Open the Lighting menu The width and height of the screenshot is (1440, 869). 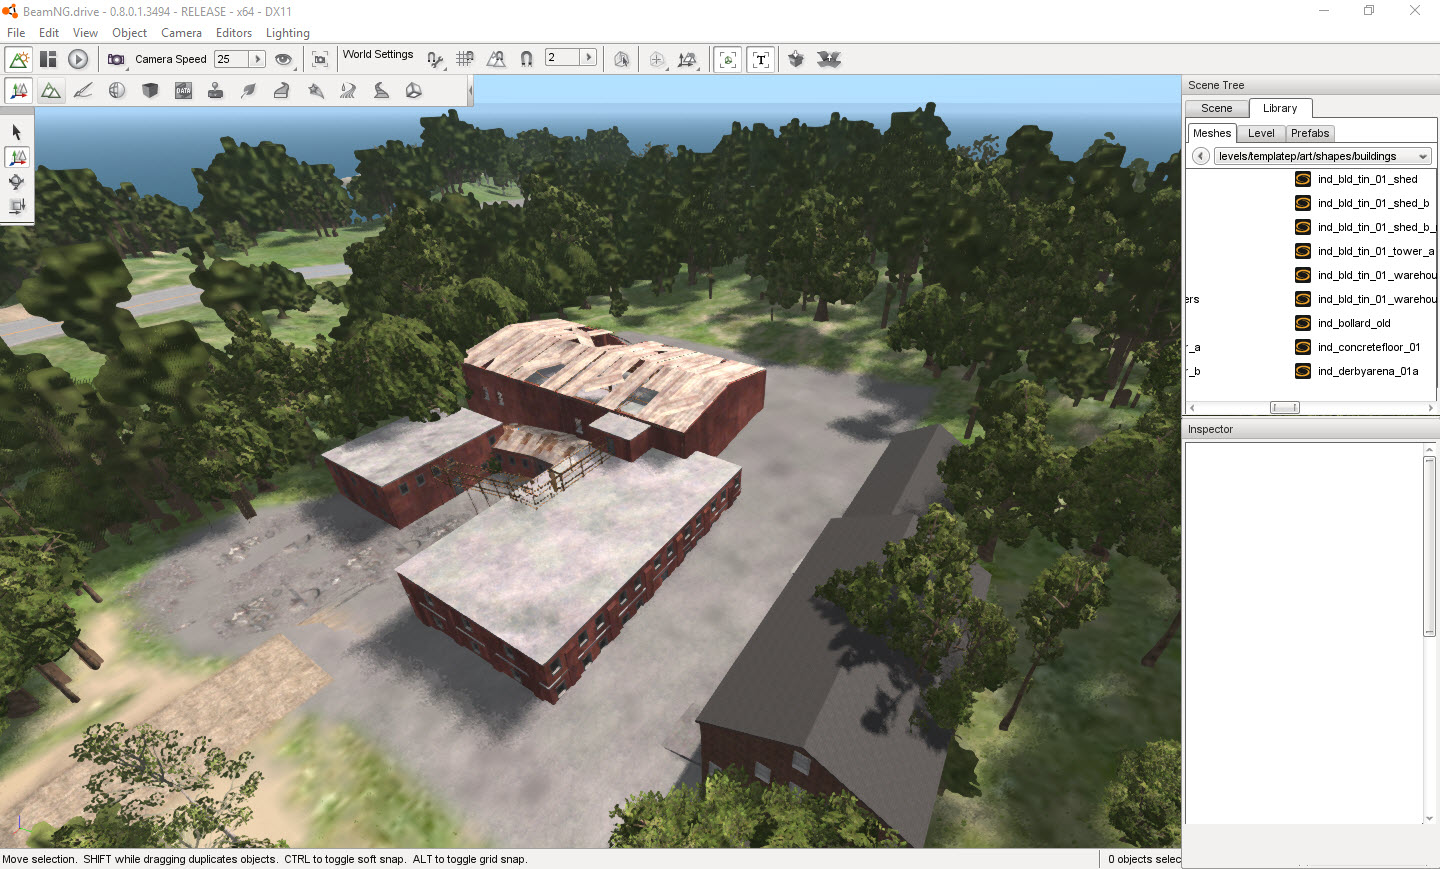click(x=288, y=33)
